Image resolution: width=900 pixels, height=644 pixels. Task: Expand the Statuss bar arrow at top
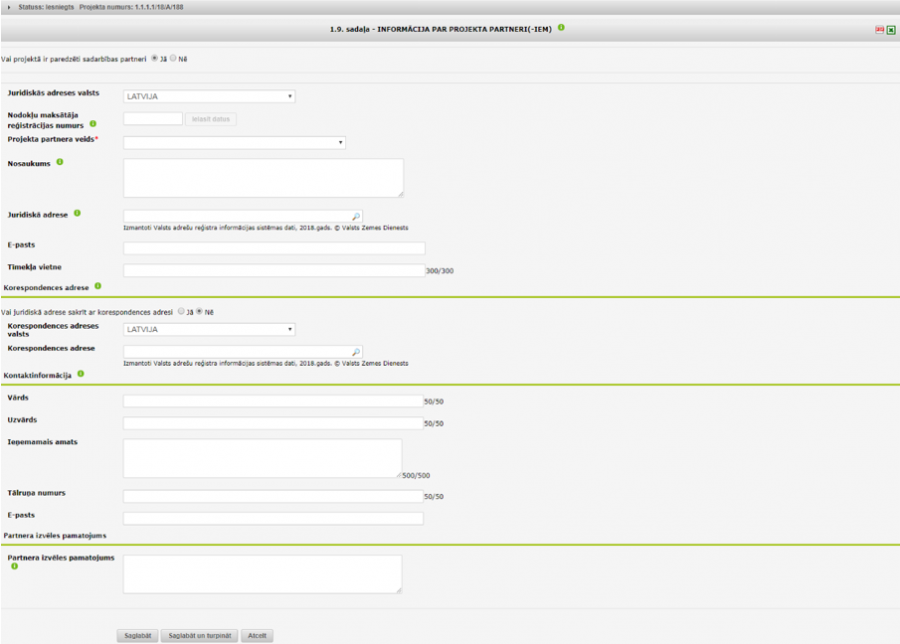tap(8, 7)
